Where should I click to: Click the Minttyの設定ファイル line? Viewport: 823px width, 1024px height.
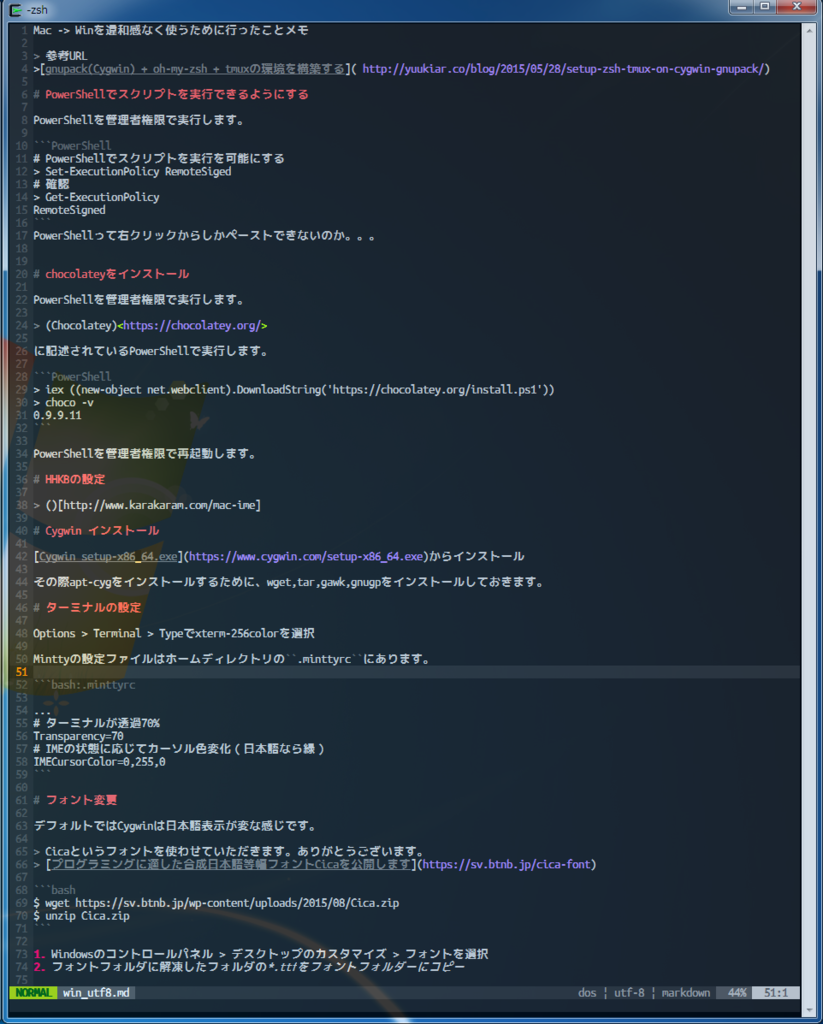pos(234,659)
